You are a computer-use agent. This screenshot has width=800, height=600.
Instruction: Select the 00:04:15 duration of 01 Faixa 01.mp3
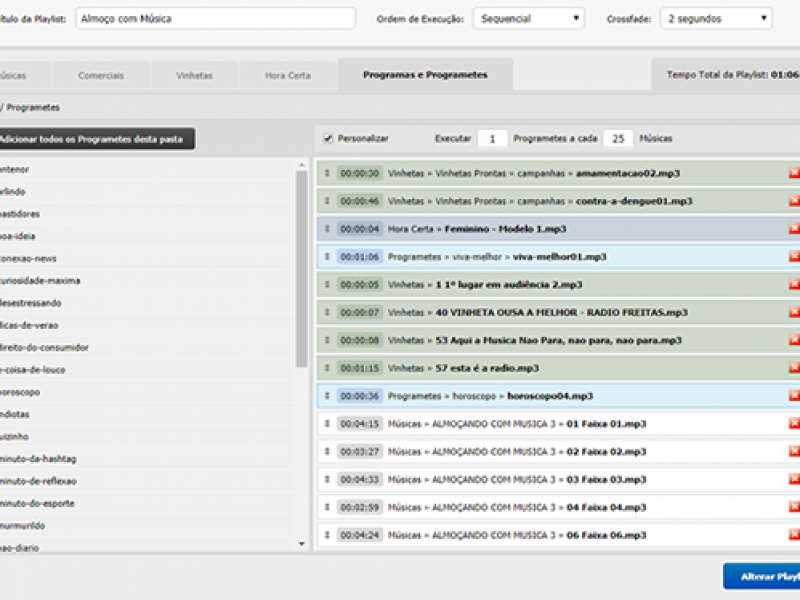coord(360,423)
